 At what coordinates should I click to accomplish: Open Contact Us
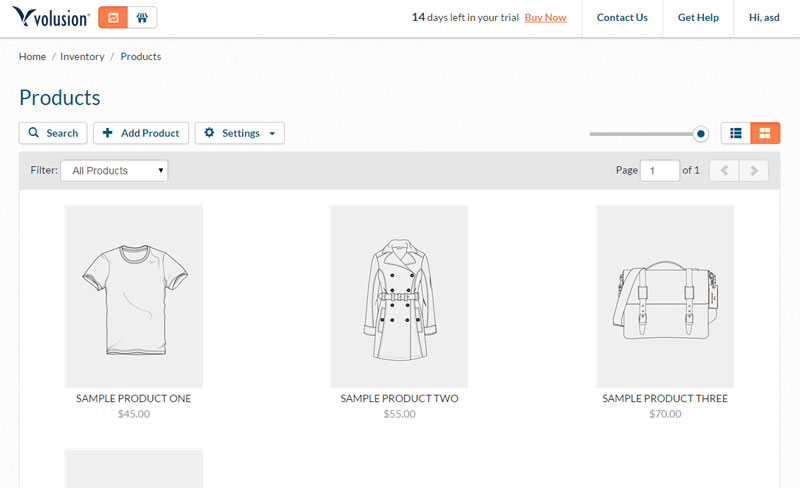click(x=622, y=17)
